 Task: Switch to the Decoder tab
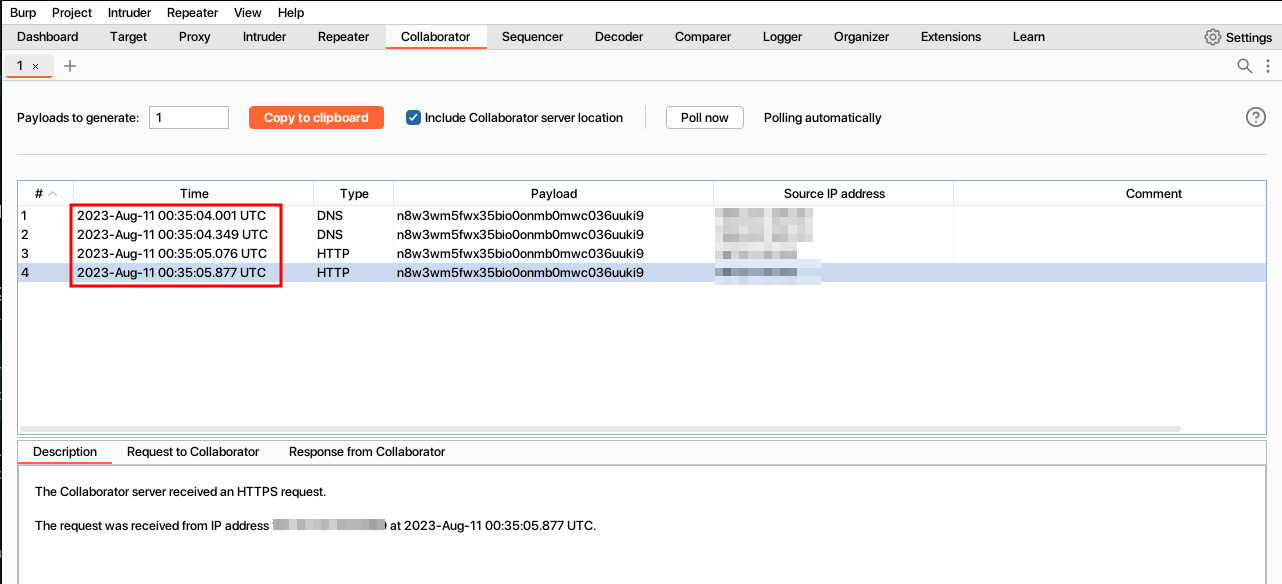pyautogui.click(x=619, y=37)
